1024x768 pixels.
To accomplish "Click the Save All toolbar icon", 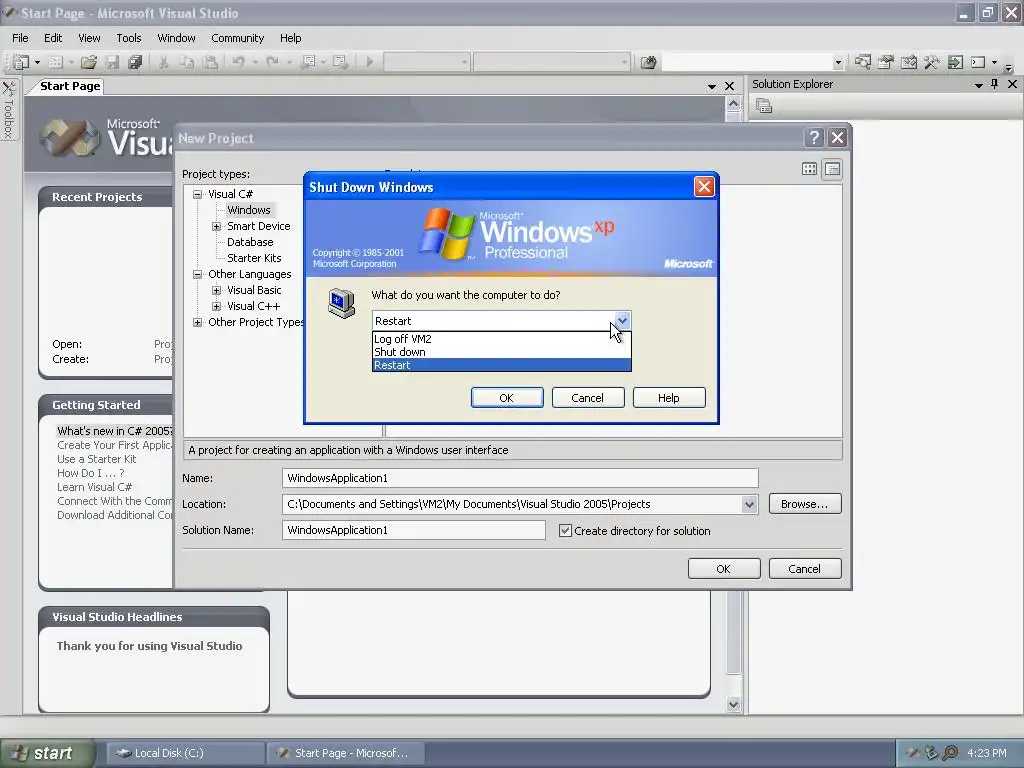I will (135, 62).
